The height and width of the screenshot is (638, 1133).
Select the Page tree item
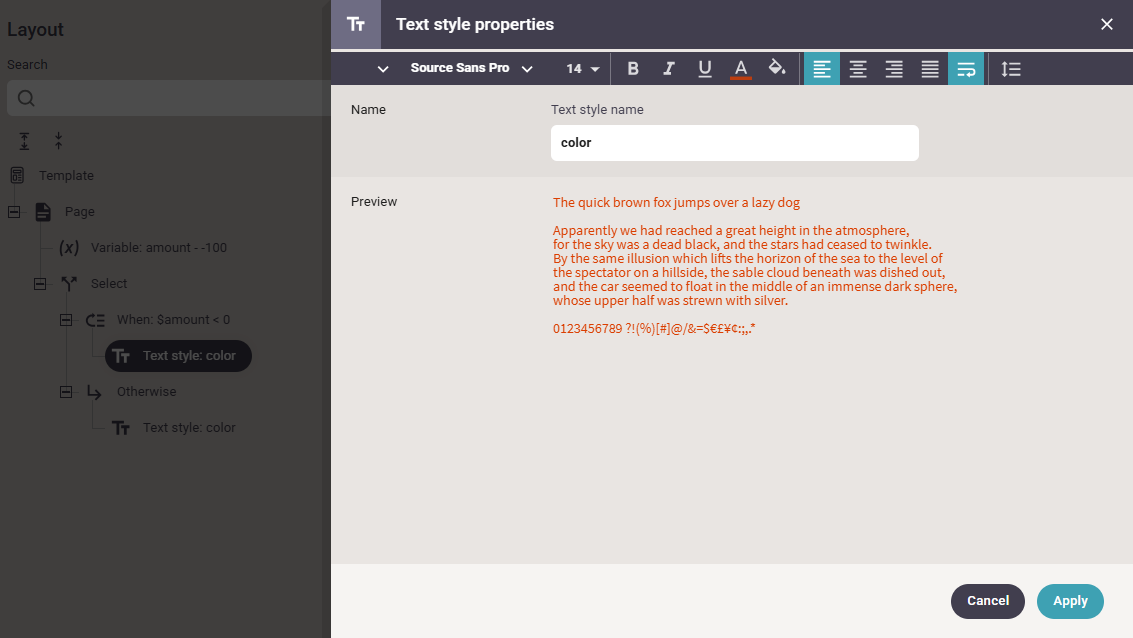coord(79,212)
